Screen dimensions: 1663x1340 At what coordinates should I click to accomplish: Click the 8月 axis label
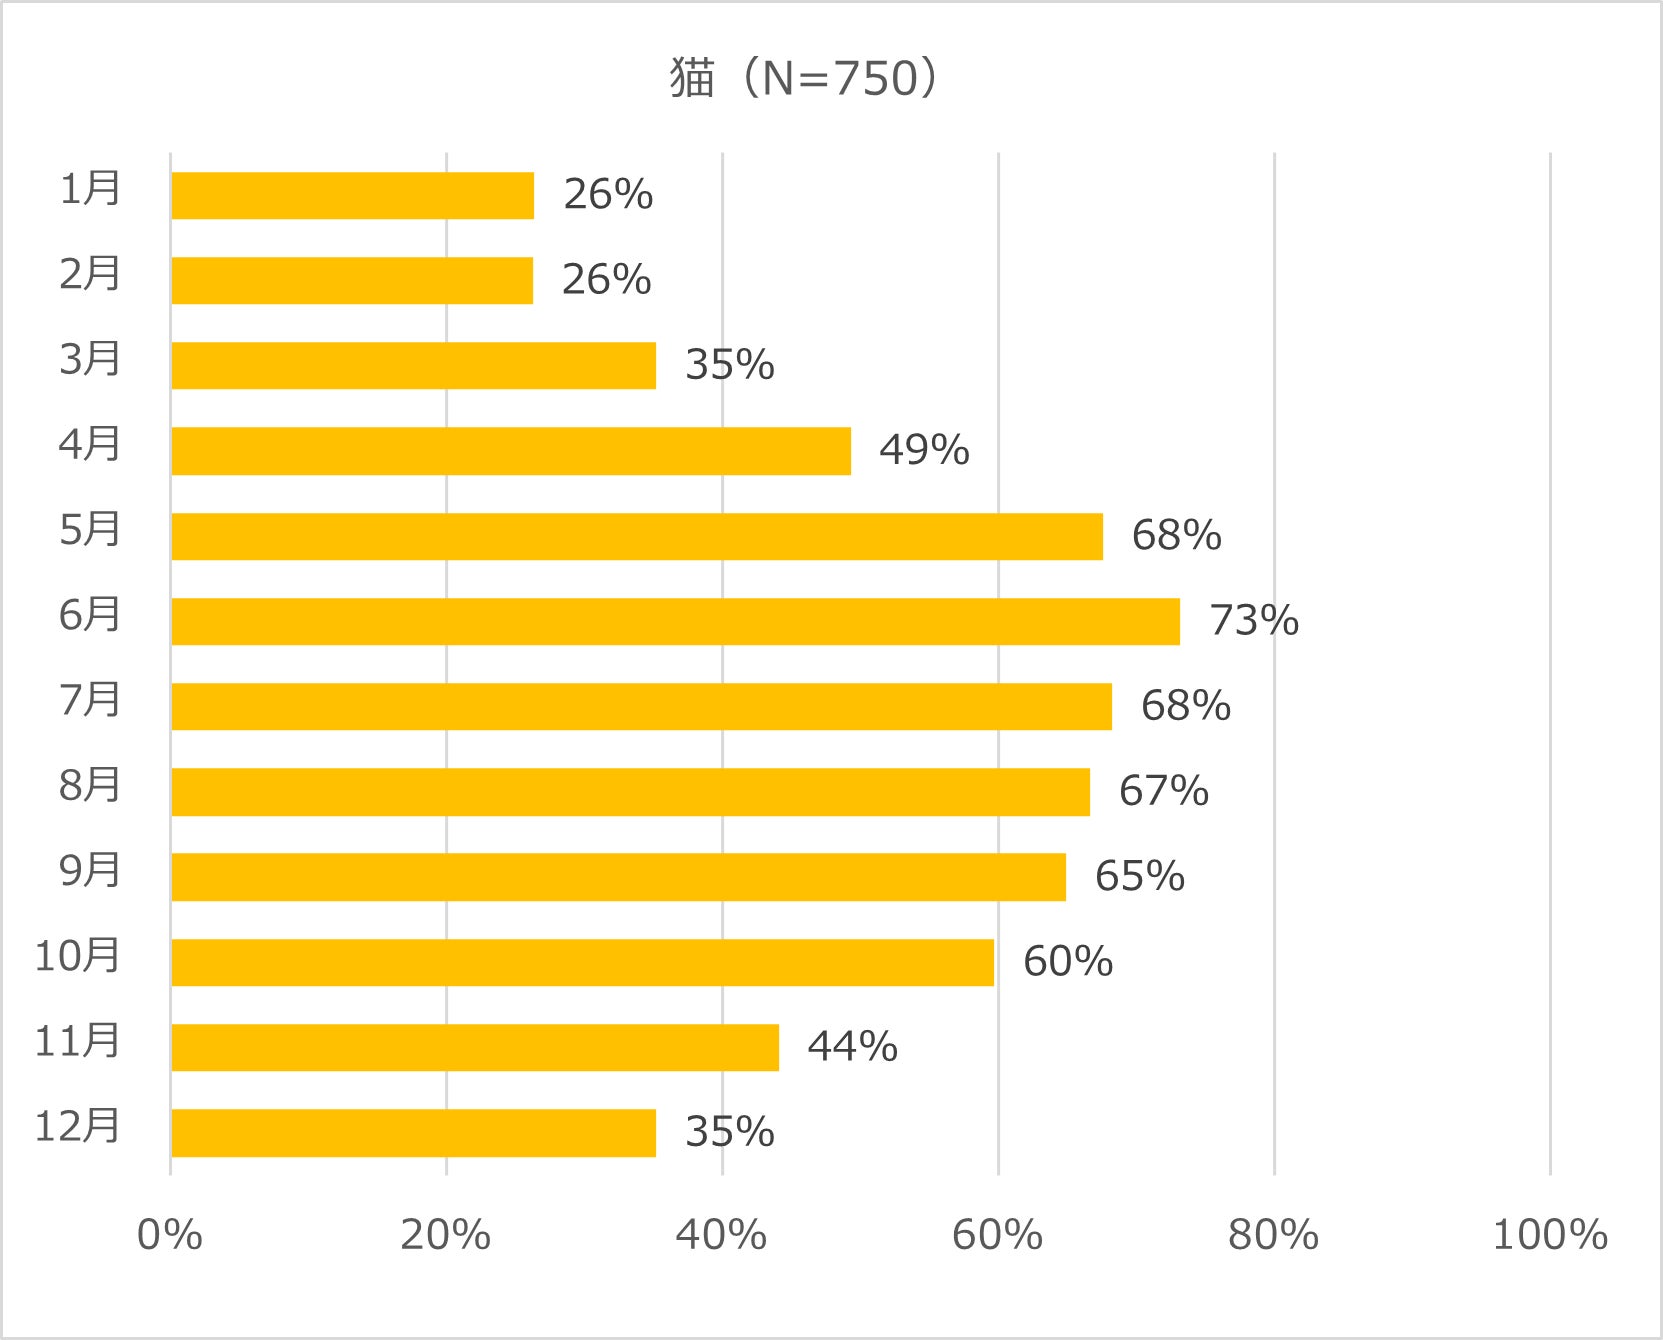click(x=90, y=785)
